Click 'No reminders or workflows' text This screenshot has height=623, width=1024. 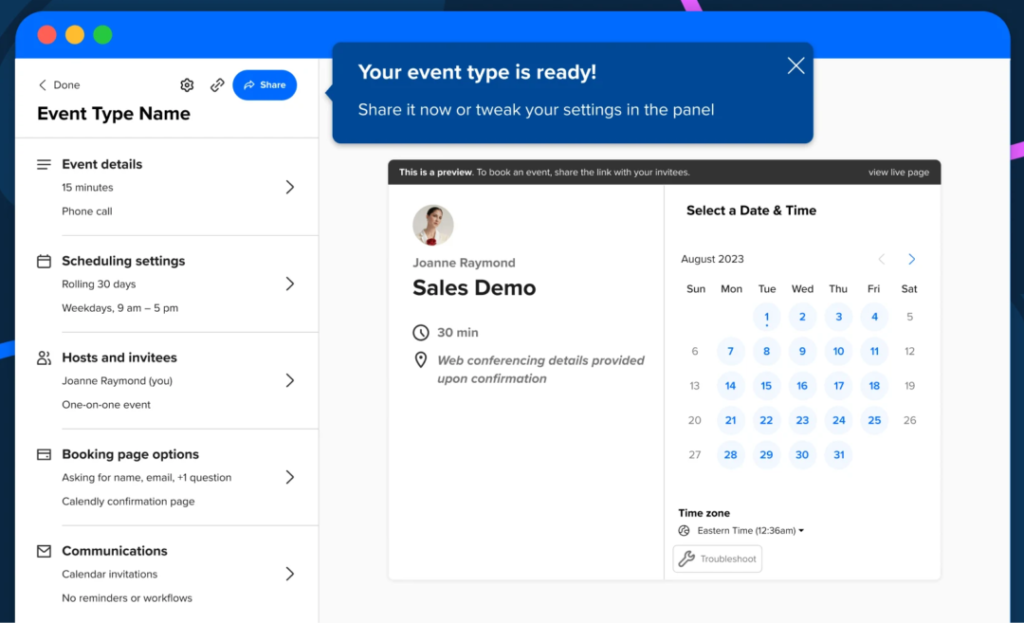tap(127, 598)
